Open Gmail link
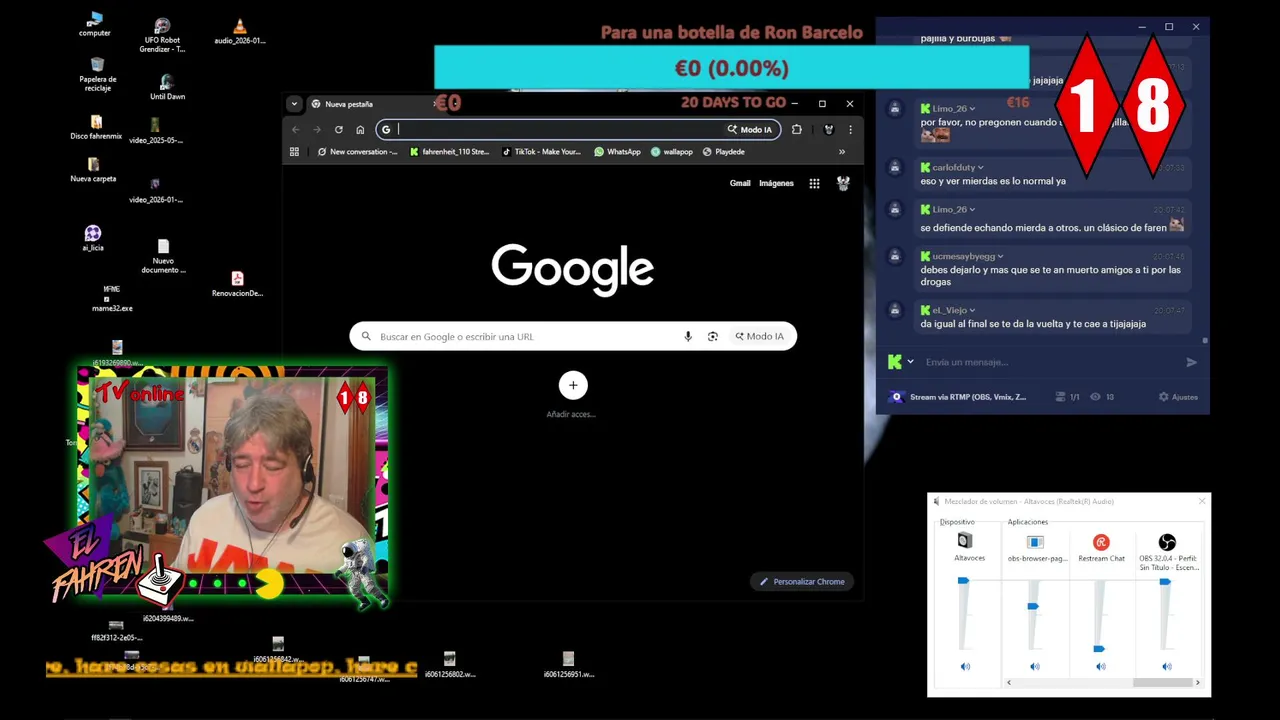 pos(740,183)
